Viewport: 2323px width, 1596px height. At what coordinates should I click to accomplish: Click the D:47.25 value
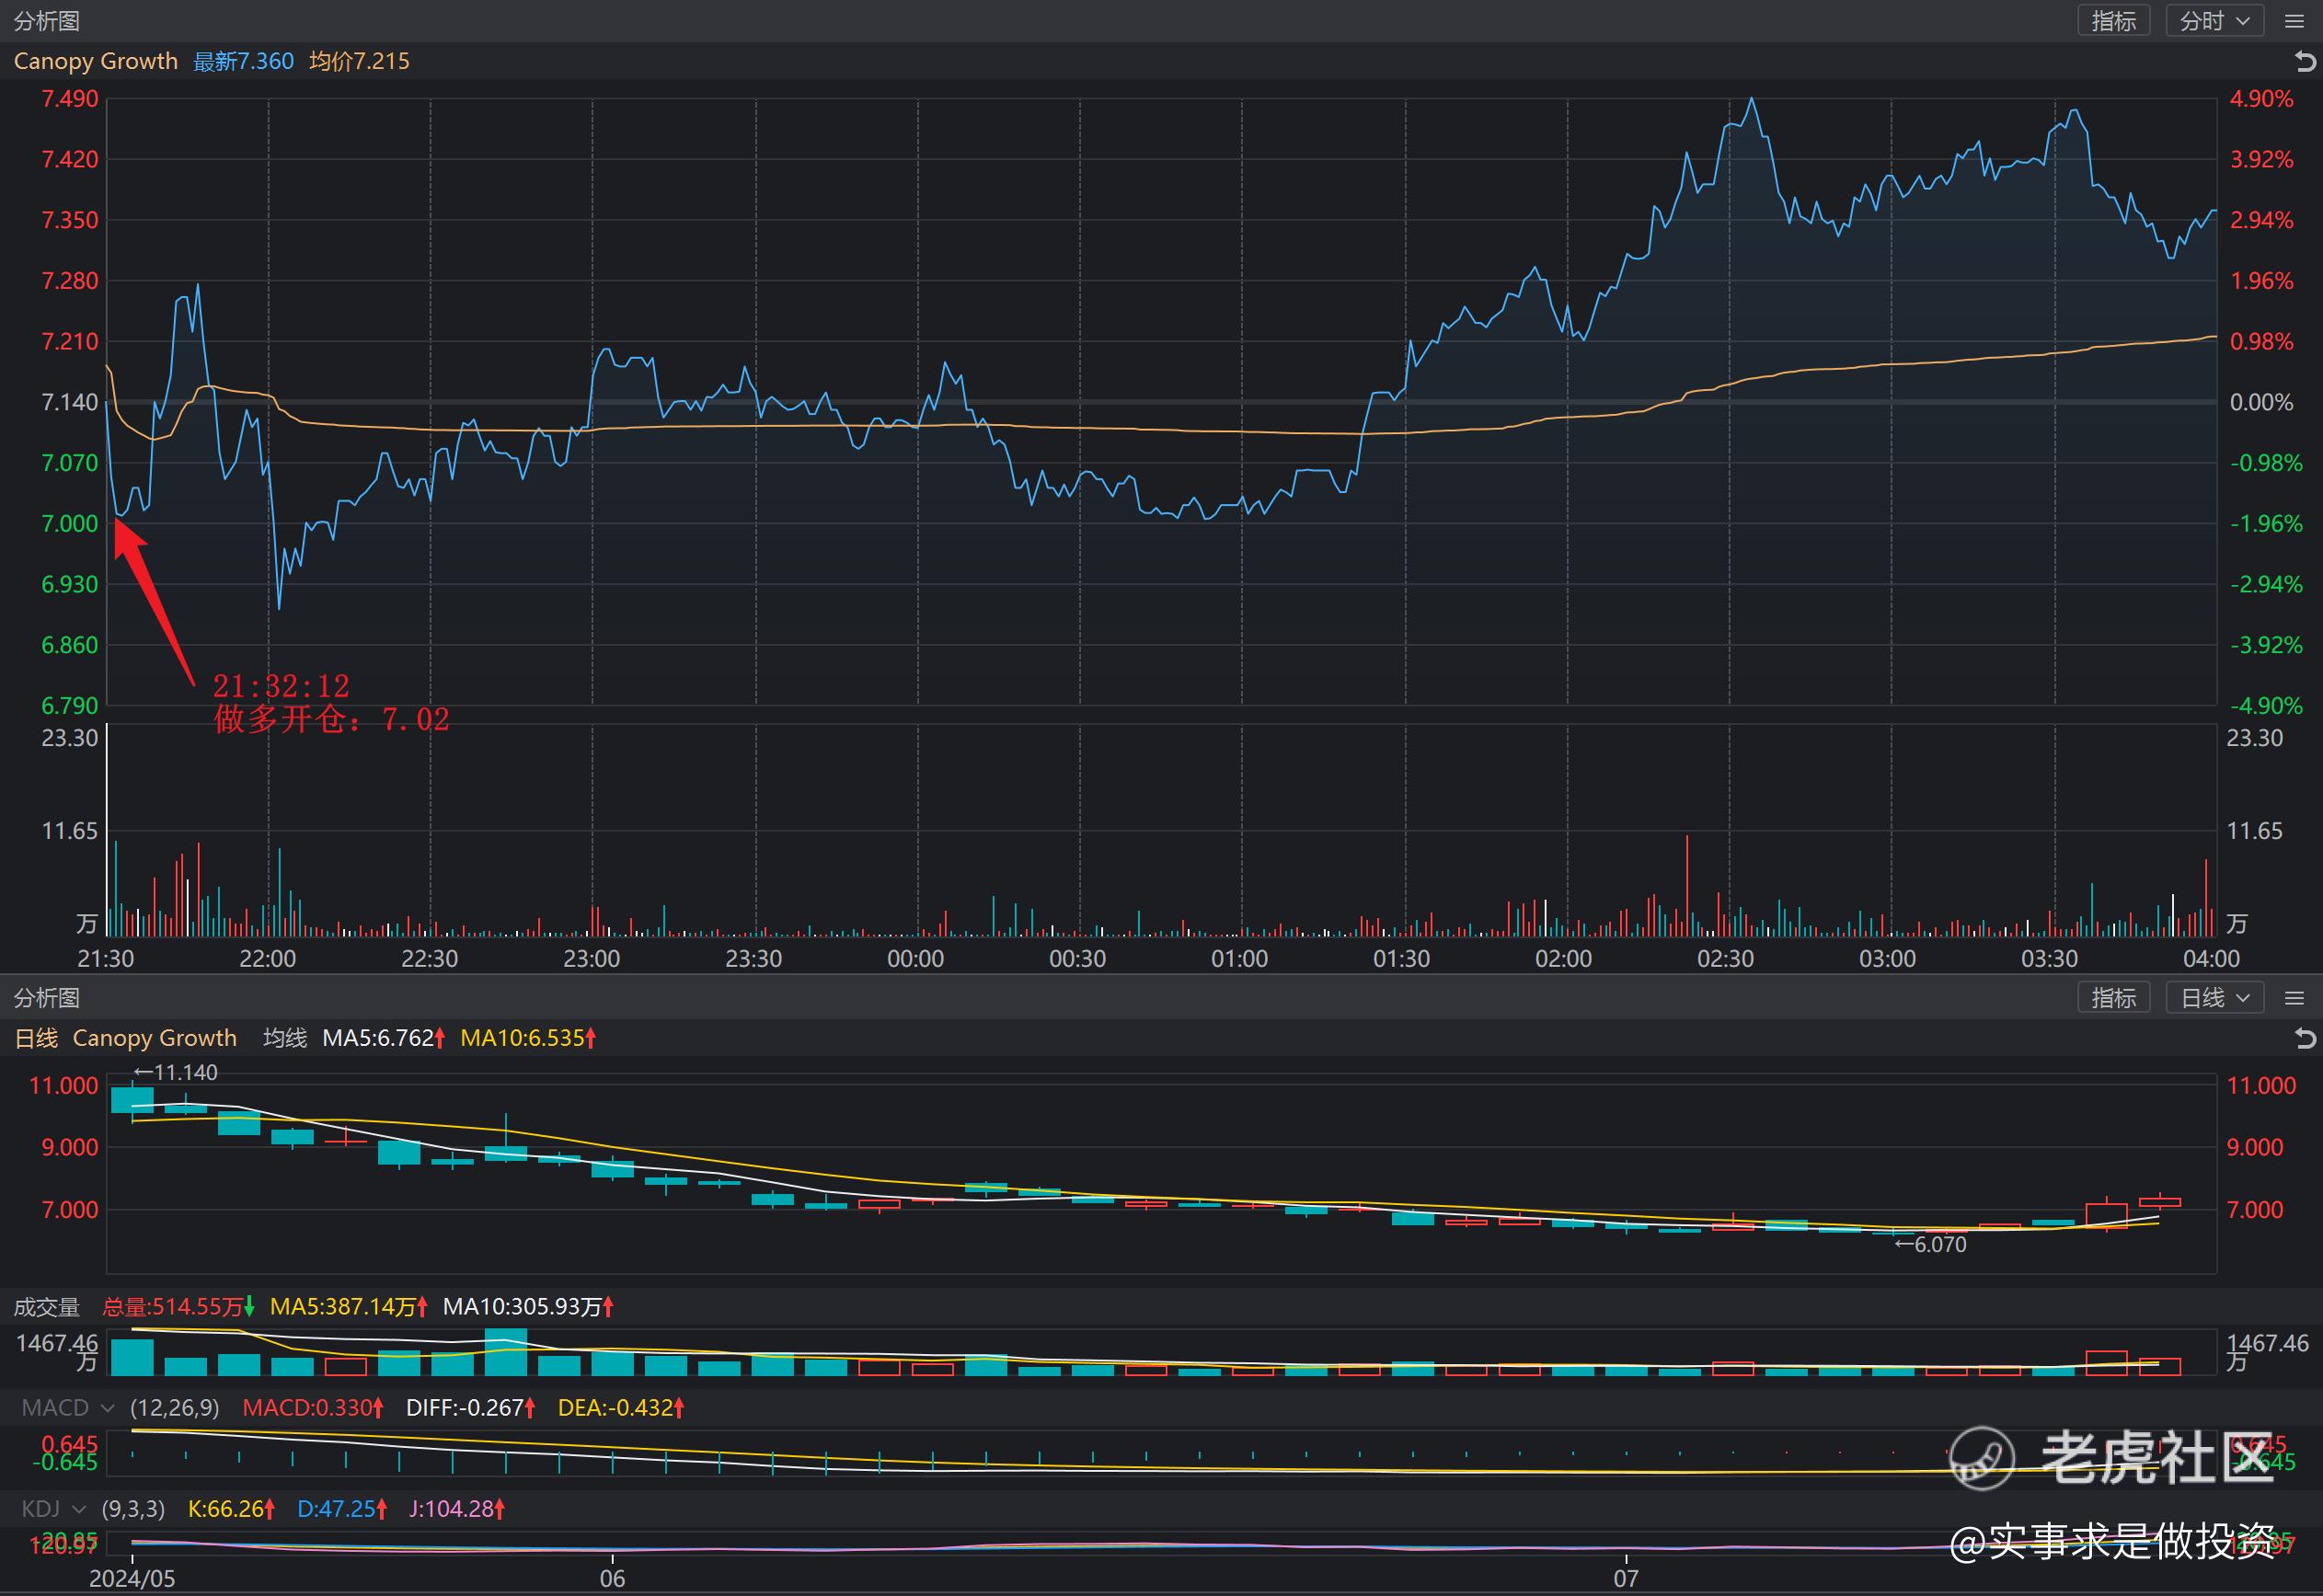pos(342,1509)
